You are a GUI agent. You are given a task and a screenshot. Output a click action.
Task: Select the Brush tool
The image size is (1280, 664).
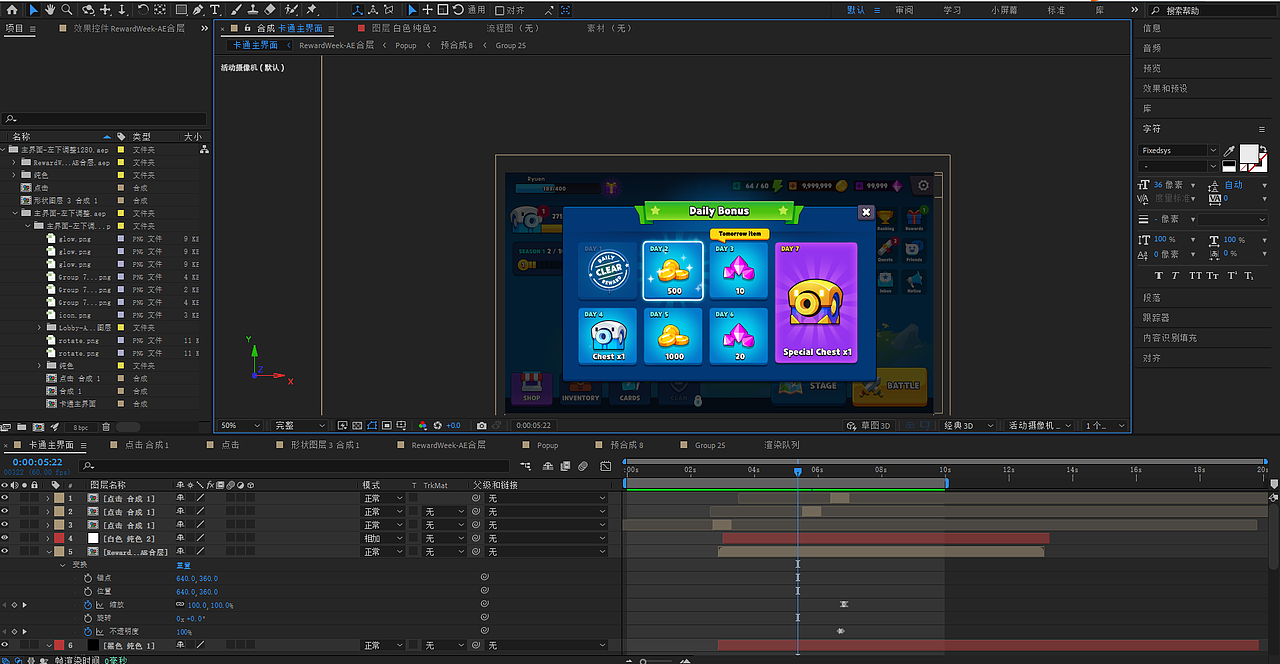tap(237, 9)
